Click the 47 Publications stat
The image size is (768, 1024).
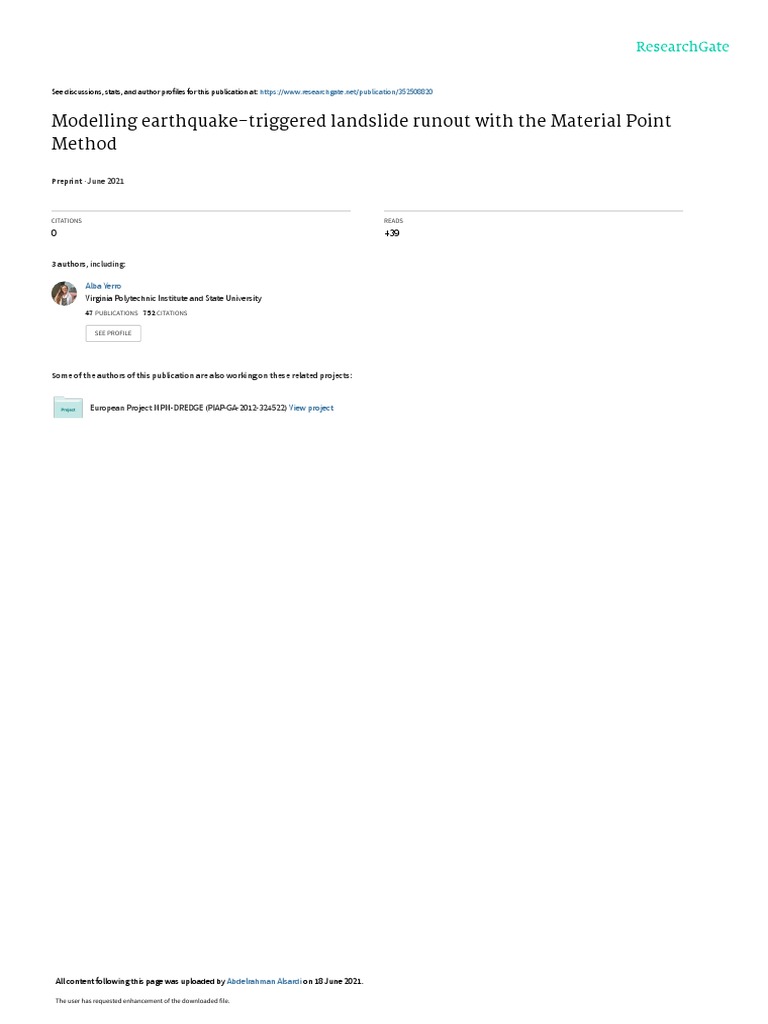[112, 313]
